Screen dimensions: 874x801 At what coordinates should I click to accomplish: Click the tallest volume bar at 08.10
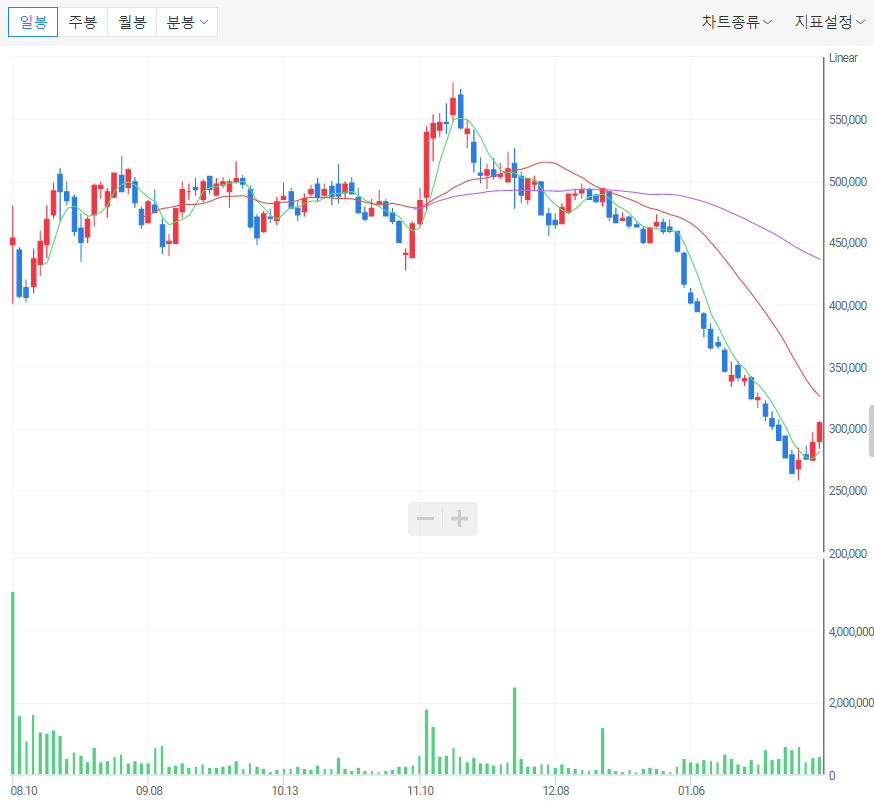(x=13, y=683)
